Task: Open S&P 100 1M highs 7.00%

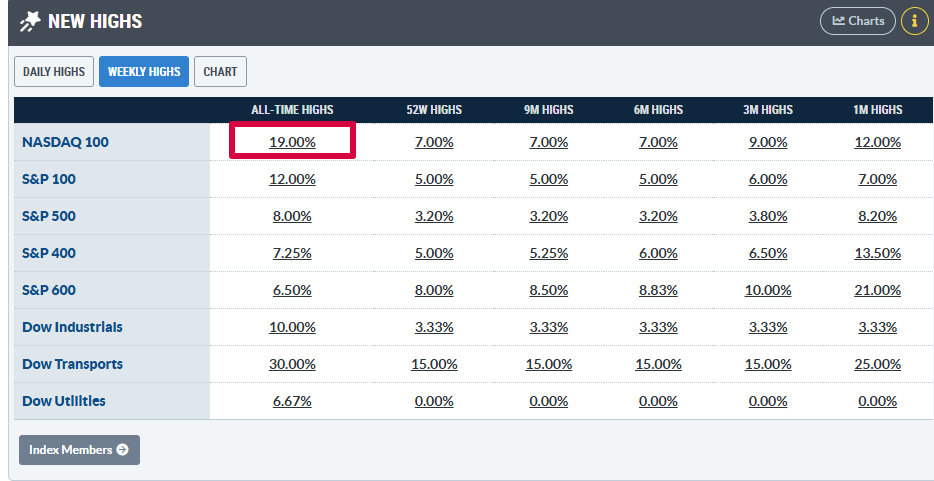Action: pos(878,179)
